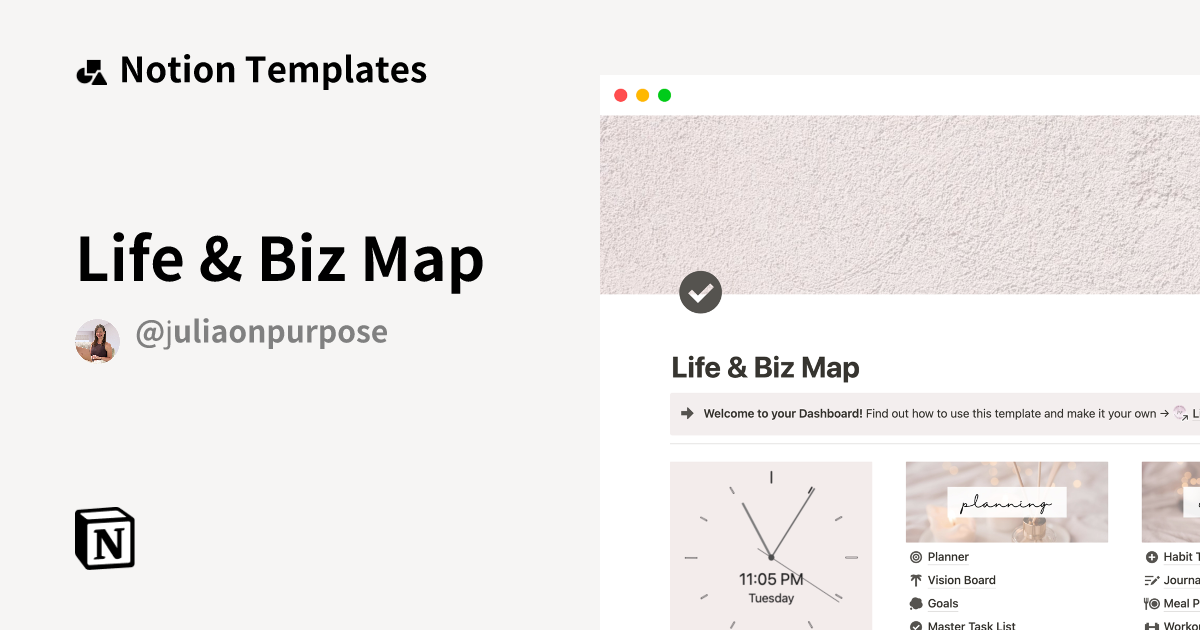Screen dimensions: 1200x630
Task: Open the Planner page link
Action: click(x=948, y=557)
